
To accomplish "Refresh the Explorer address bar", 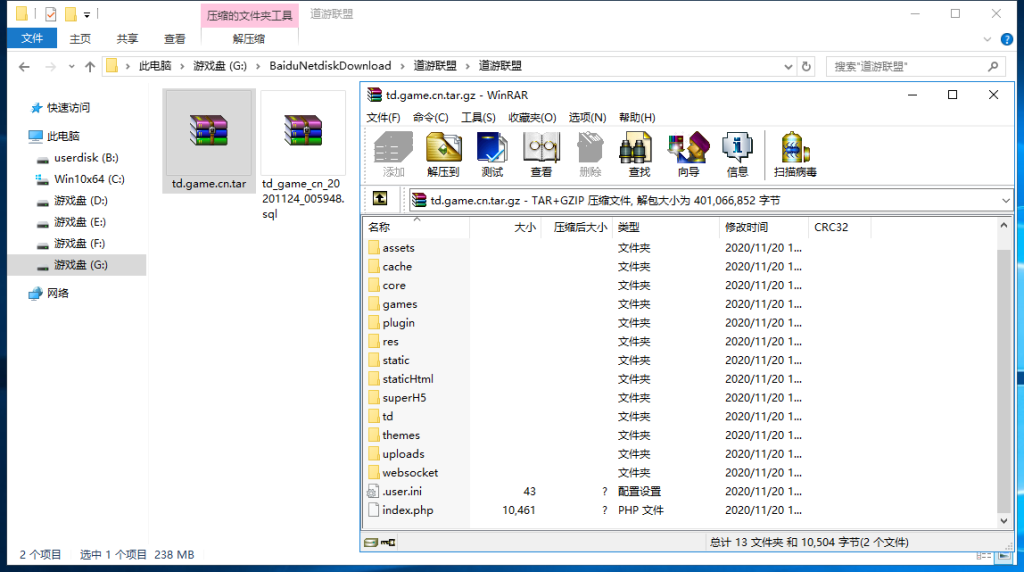I will coord(807,67).
